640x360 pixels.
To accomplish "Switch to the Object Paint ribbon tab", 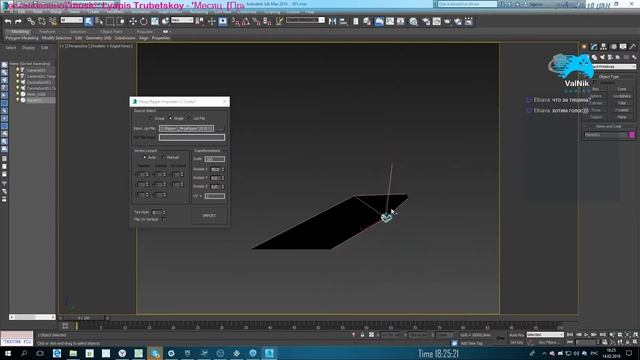I will click(x=111, y=31).
